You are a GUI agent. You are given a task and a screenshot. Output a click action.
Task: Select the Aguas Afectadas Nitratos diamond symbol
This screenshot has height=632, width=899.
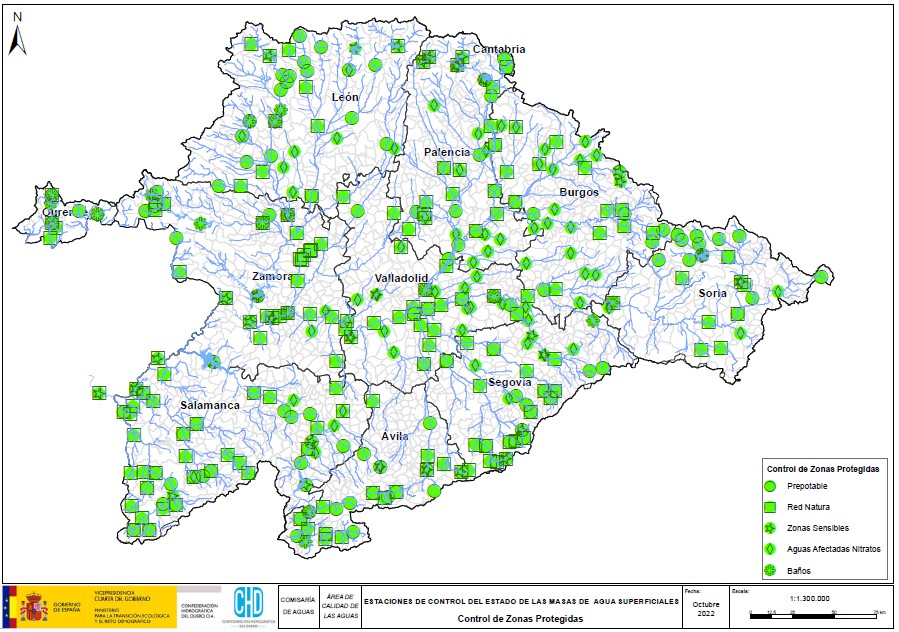click(x=770, y=549)
